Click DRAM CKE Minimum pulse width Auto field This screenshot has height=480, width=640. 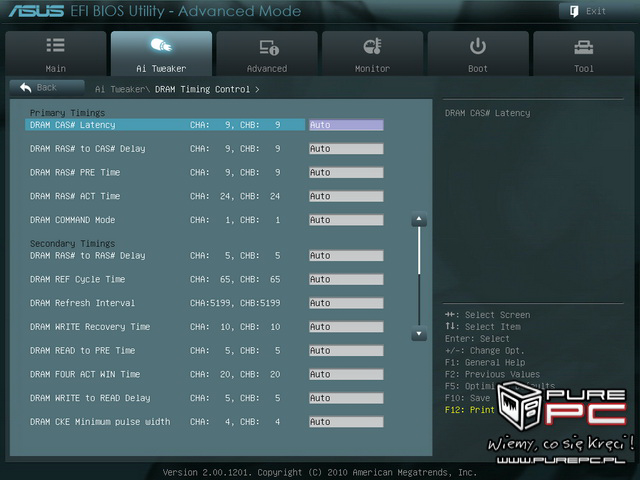(x=346, y=422)
